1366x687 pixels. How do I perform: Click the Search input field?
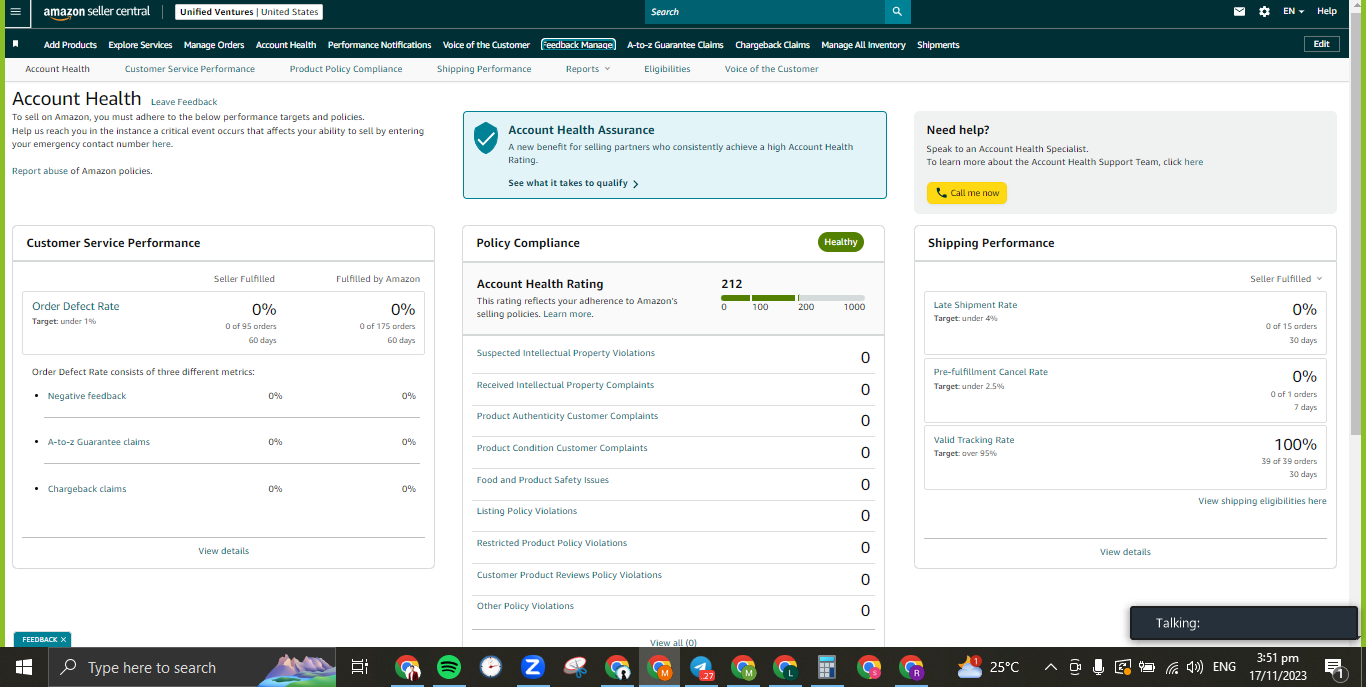(765, 12)
